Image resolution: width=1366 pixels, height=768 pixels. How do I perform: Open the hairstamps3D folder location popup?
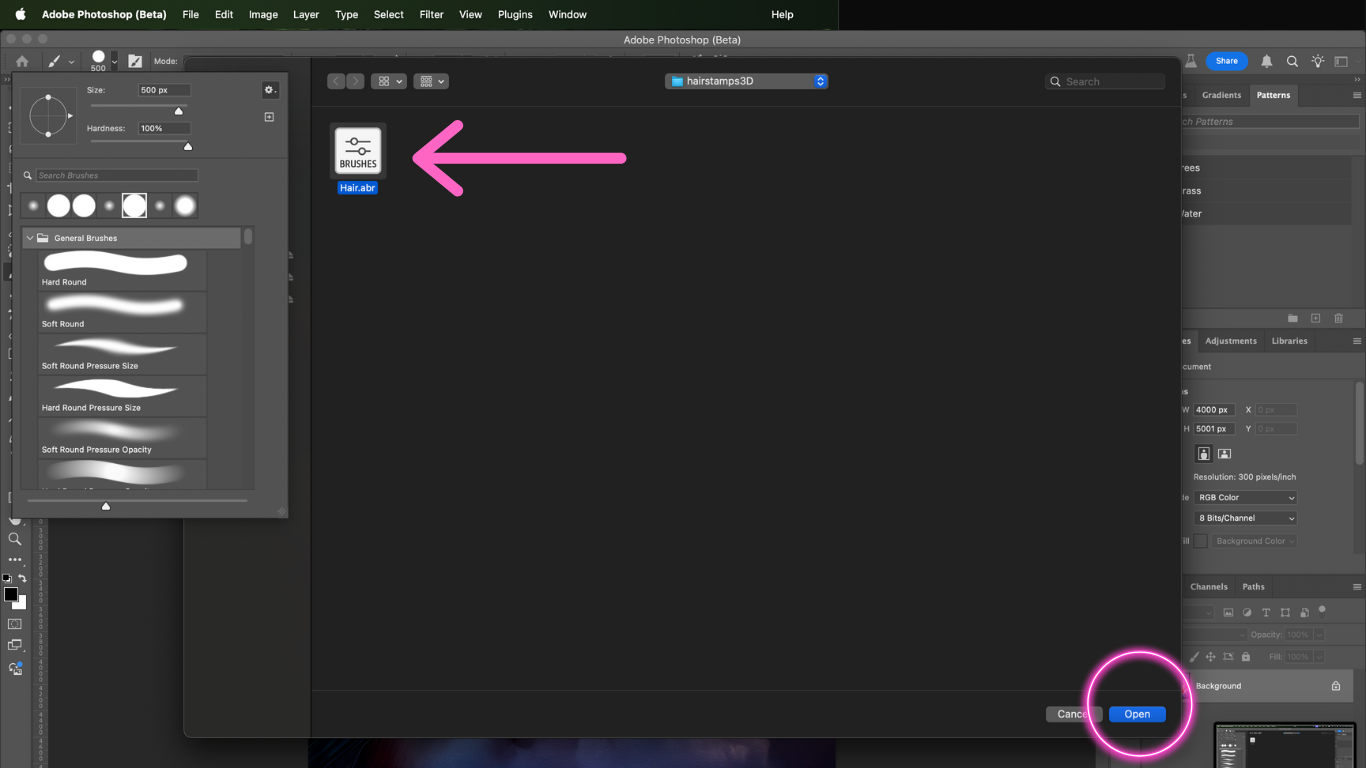click(746, 81)
